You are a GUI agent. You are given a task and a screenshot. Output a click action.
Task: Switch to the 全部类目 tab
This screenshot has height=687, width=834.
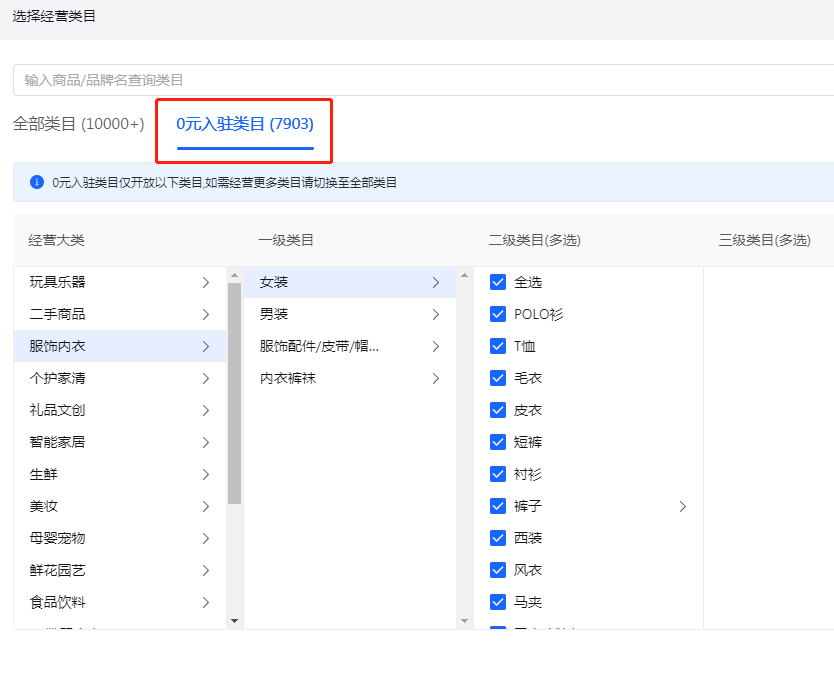coord(78,124)
